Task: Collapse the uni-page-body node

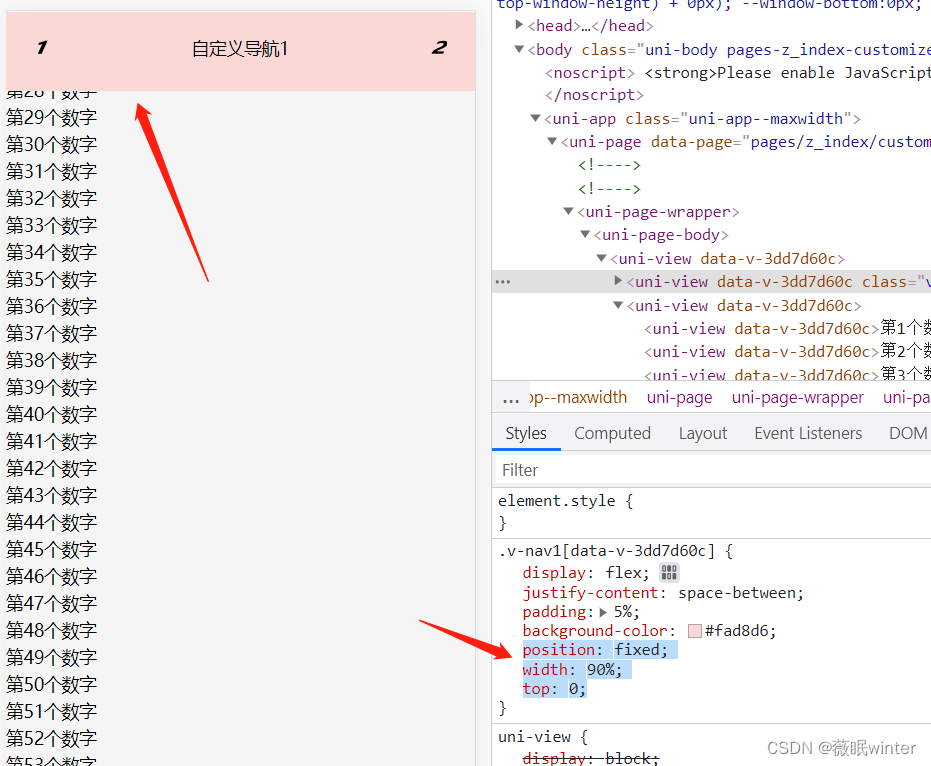Action: pos(585,235)
